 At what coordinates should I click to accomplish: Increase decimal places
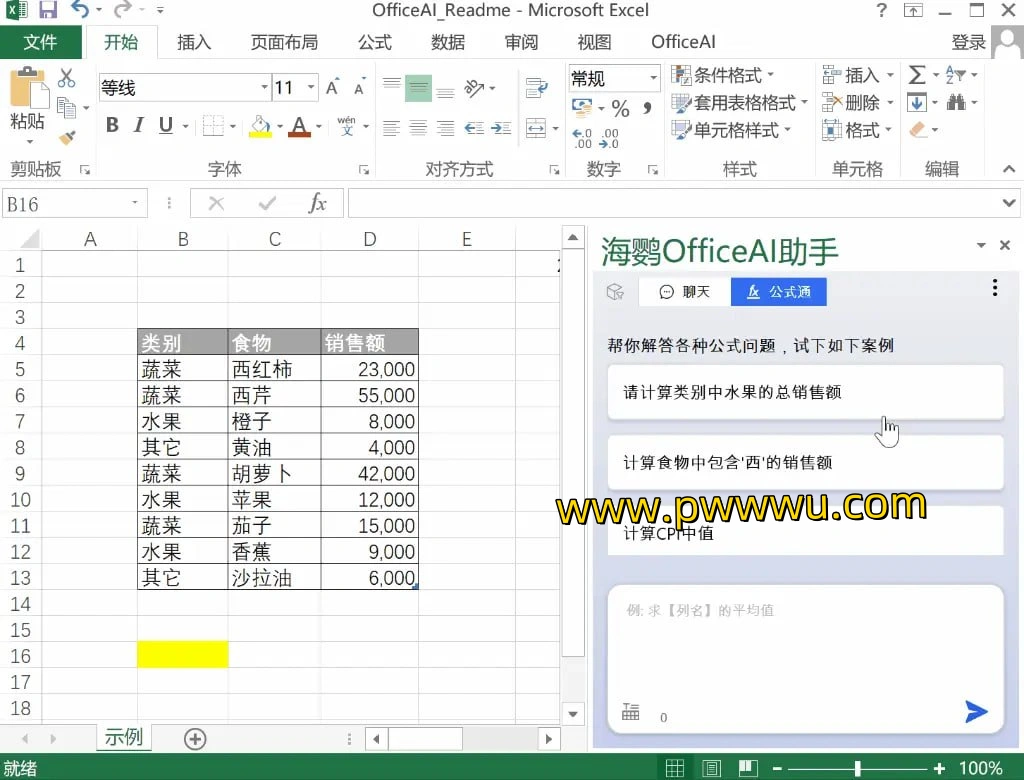point(582,138)
